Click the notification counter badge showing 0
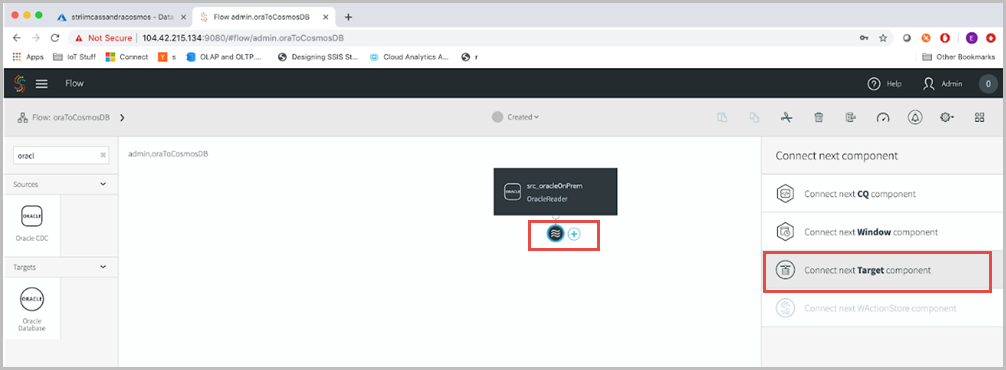Screen dimensions: 1006x370 click(988, 83)
